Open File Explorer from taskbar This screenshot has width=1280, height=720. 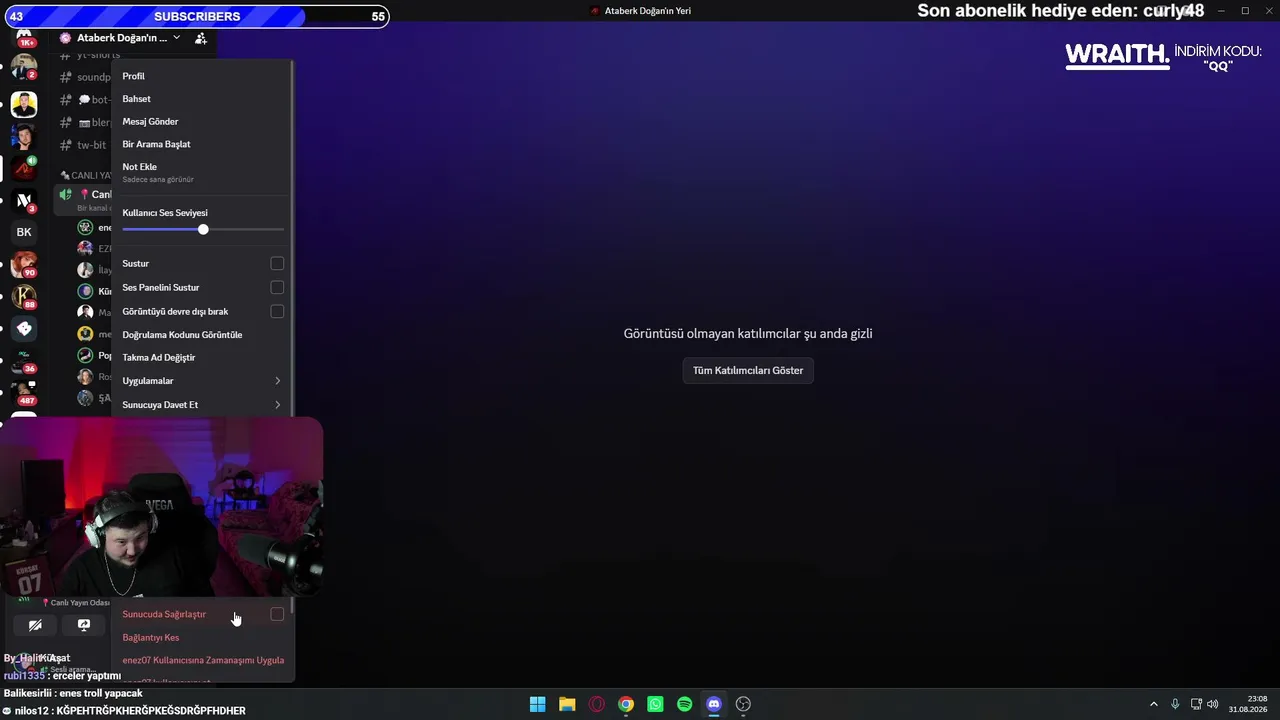coord(567,704)
